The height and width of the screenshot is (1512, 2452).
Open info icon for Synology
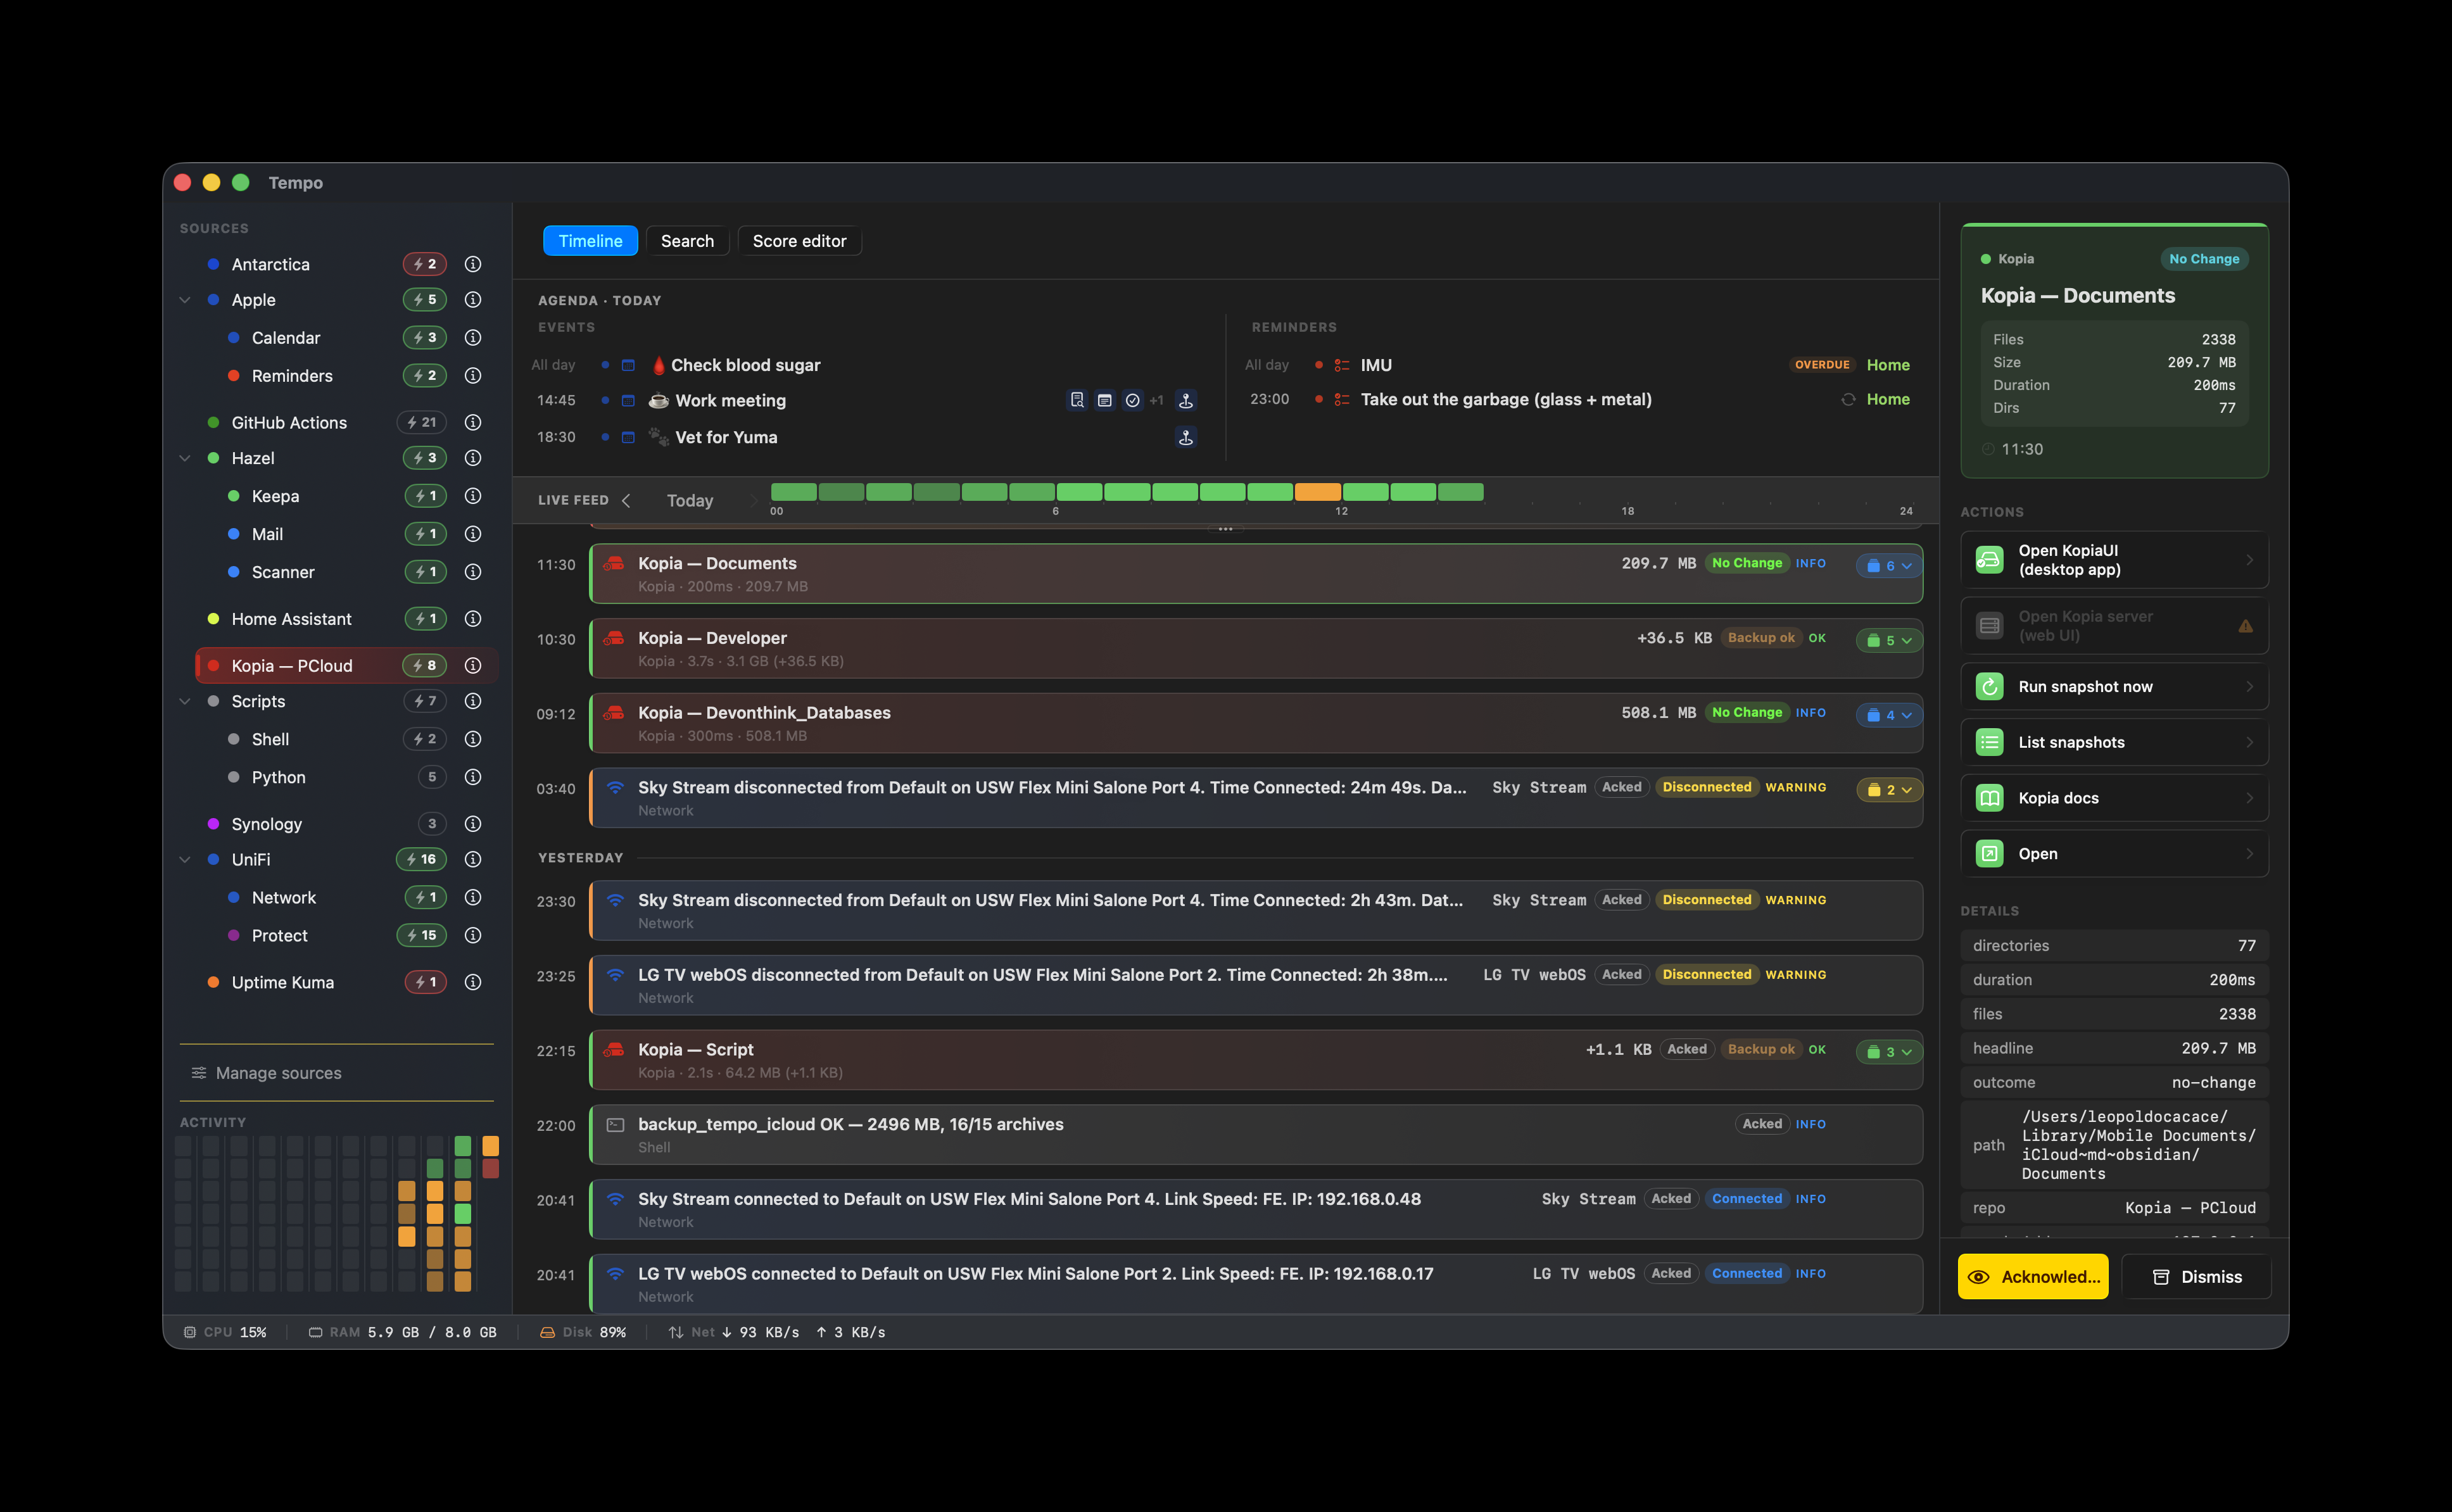(473, 824)
